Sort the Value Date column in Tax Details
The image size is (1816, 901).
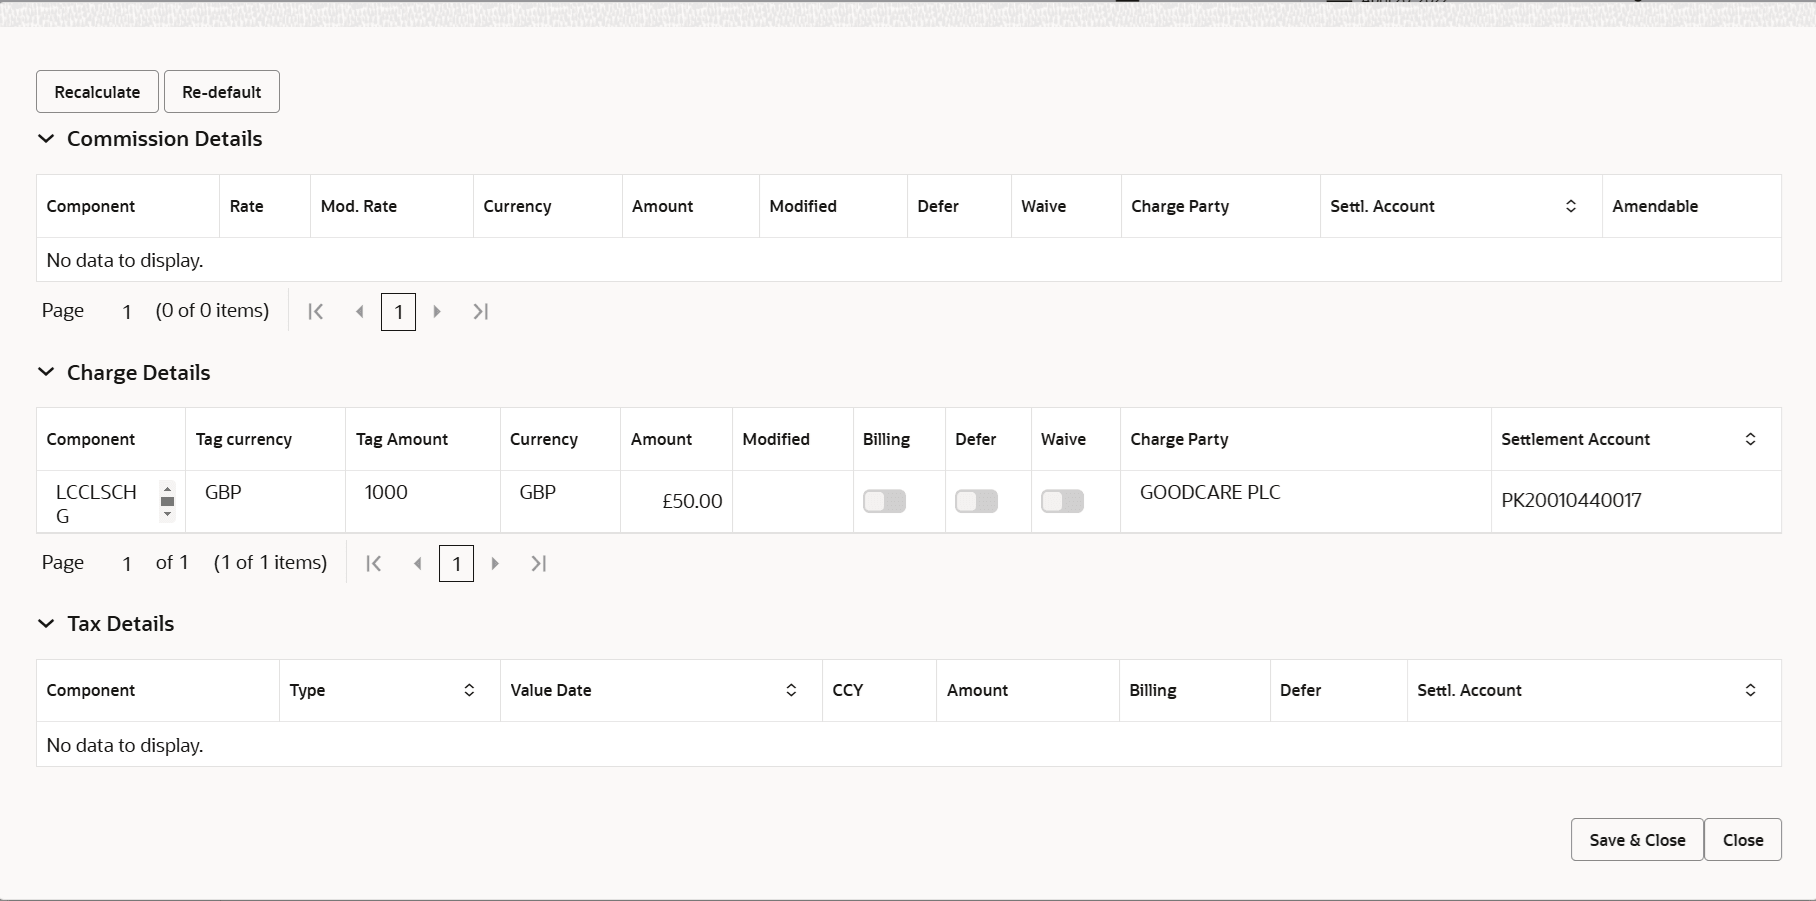791,690
